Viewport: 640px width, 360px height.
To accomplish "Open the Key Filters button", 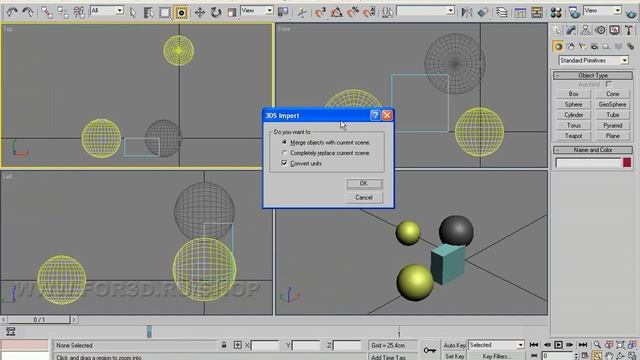I will coord(496,356).
